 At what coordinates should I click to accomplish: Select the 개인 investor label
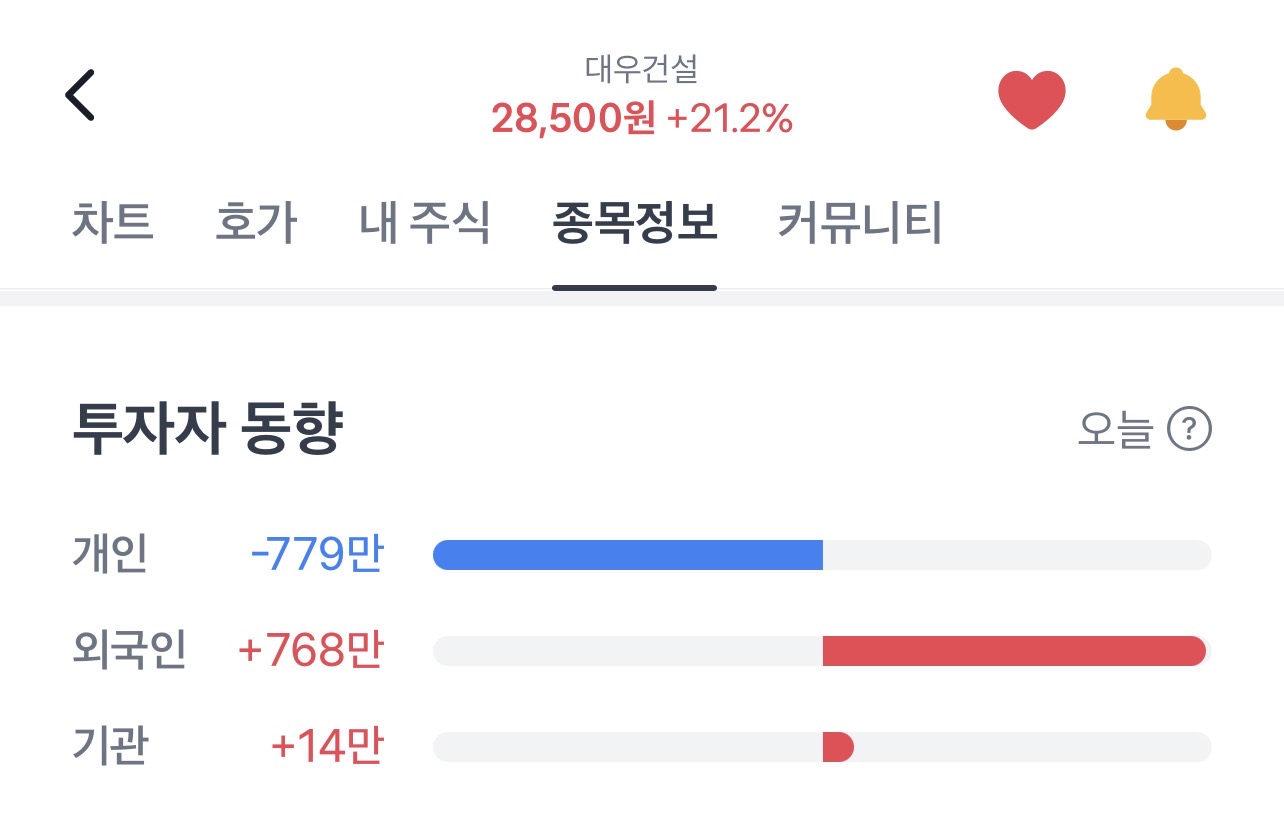110,555
